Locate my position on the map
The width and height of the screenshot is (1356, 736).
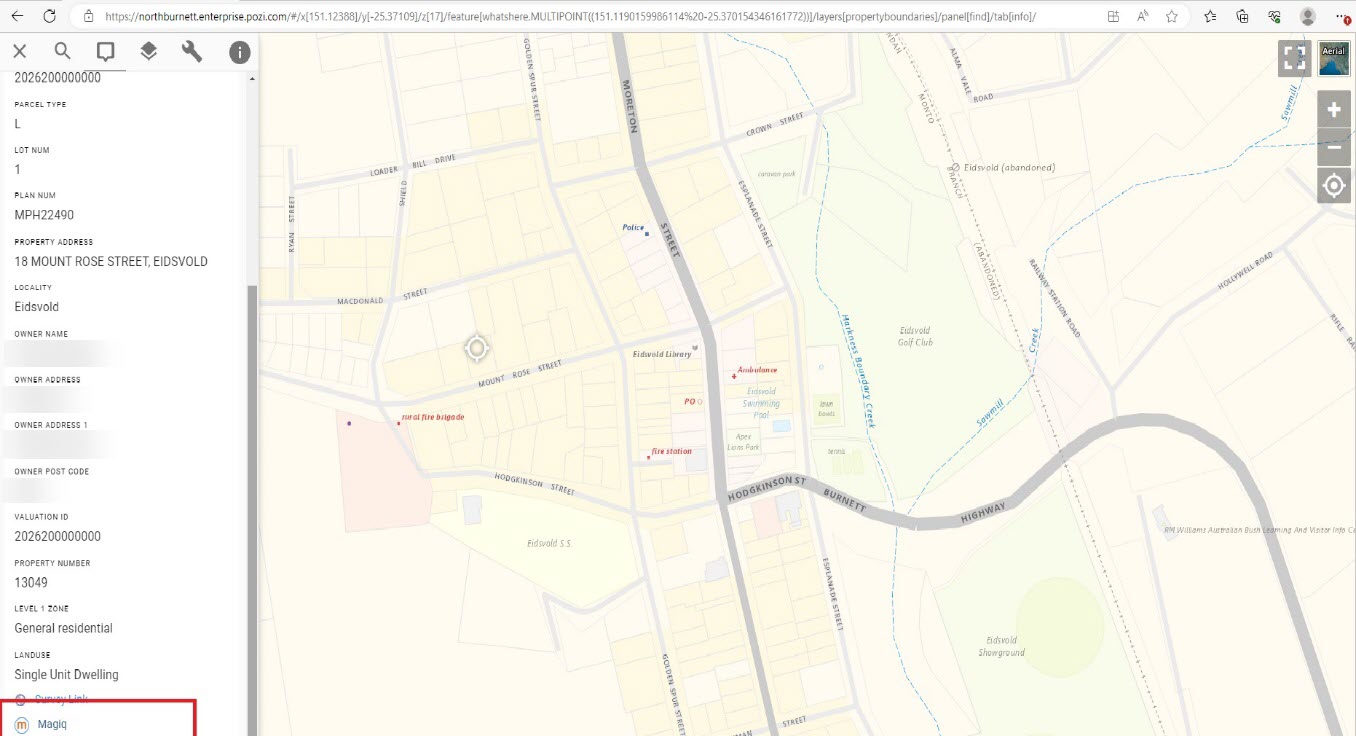click(1333, 186)
